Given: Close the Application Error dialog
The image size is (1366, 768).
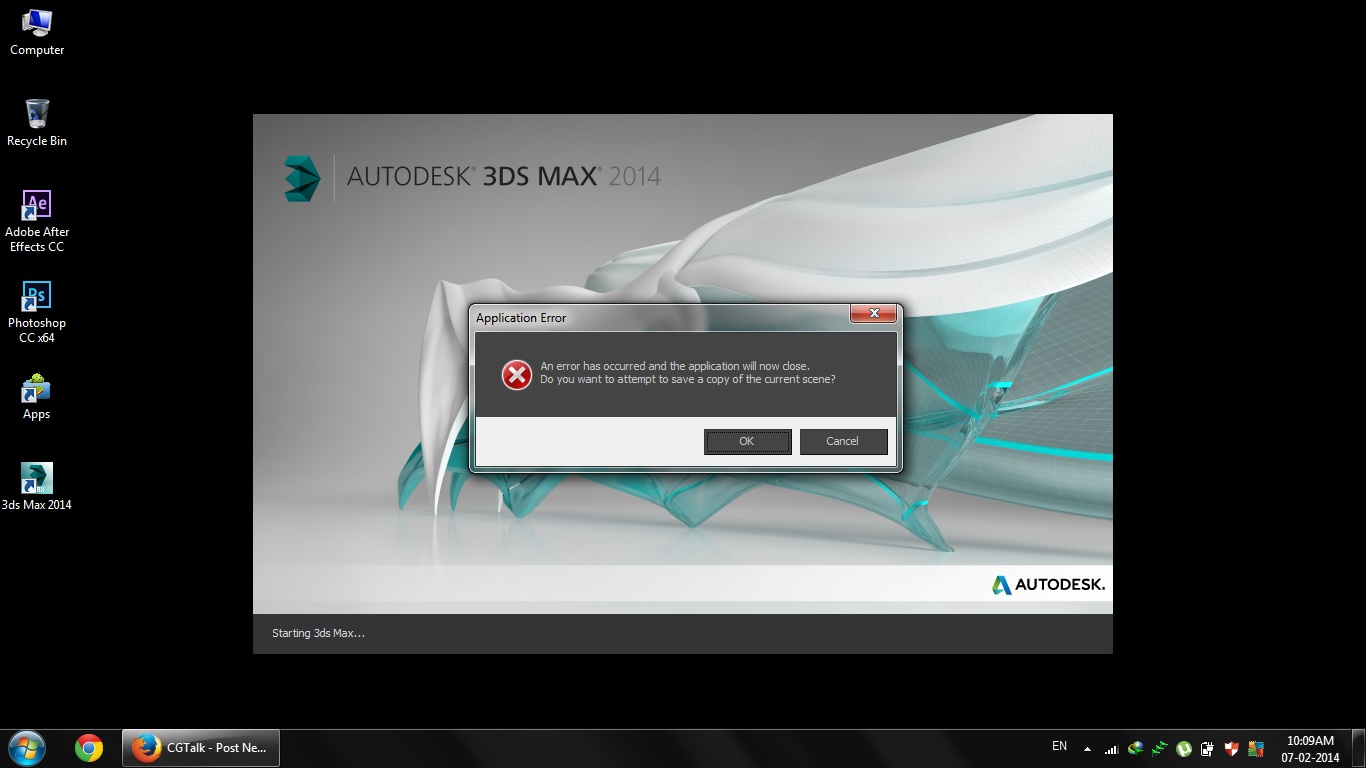Looking at the screenshot, I should coord(873,314).
